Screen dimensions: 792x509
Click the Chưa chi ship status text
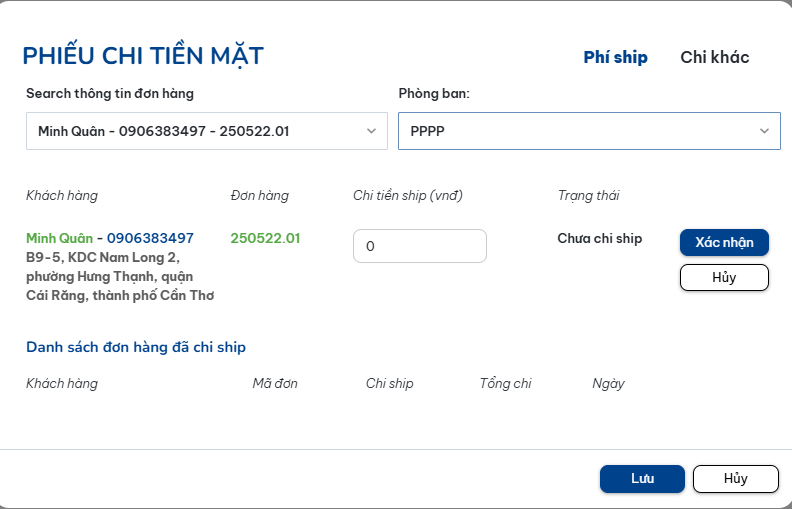point(599,238)
